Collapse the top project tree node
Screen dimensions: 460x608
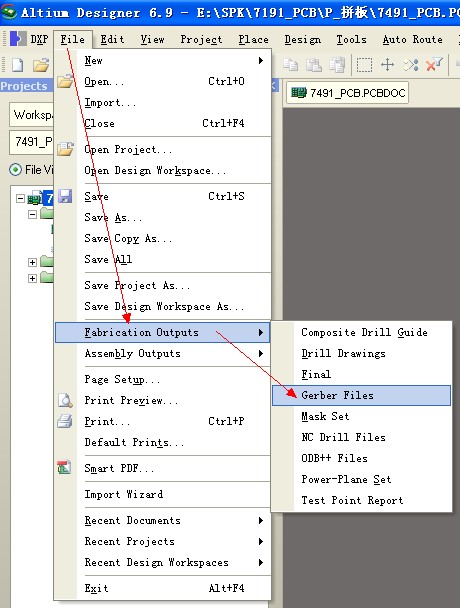tap(20, 199)
